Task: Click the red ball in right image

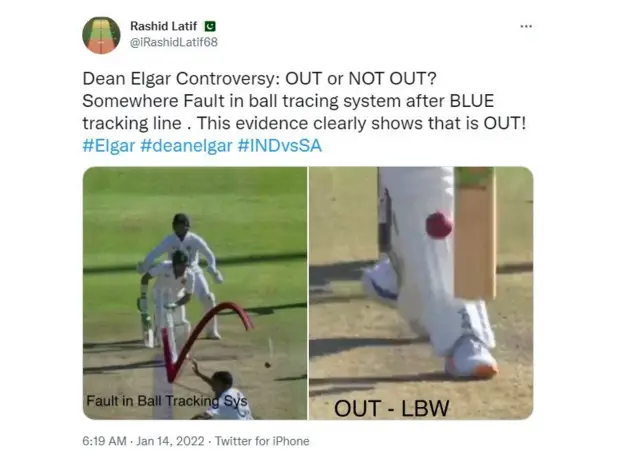Action: 439,225
